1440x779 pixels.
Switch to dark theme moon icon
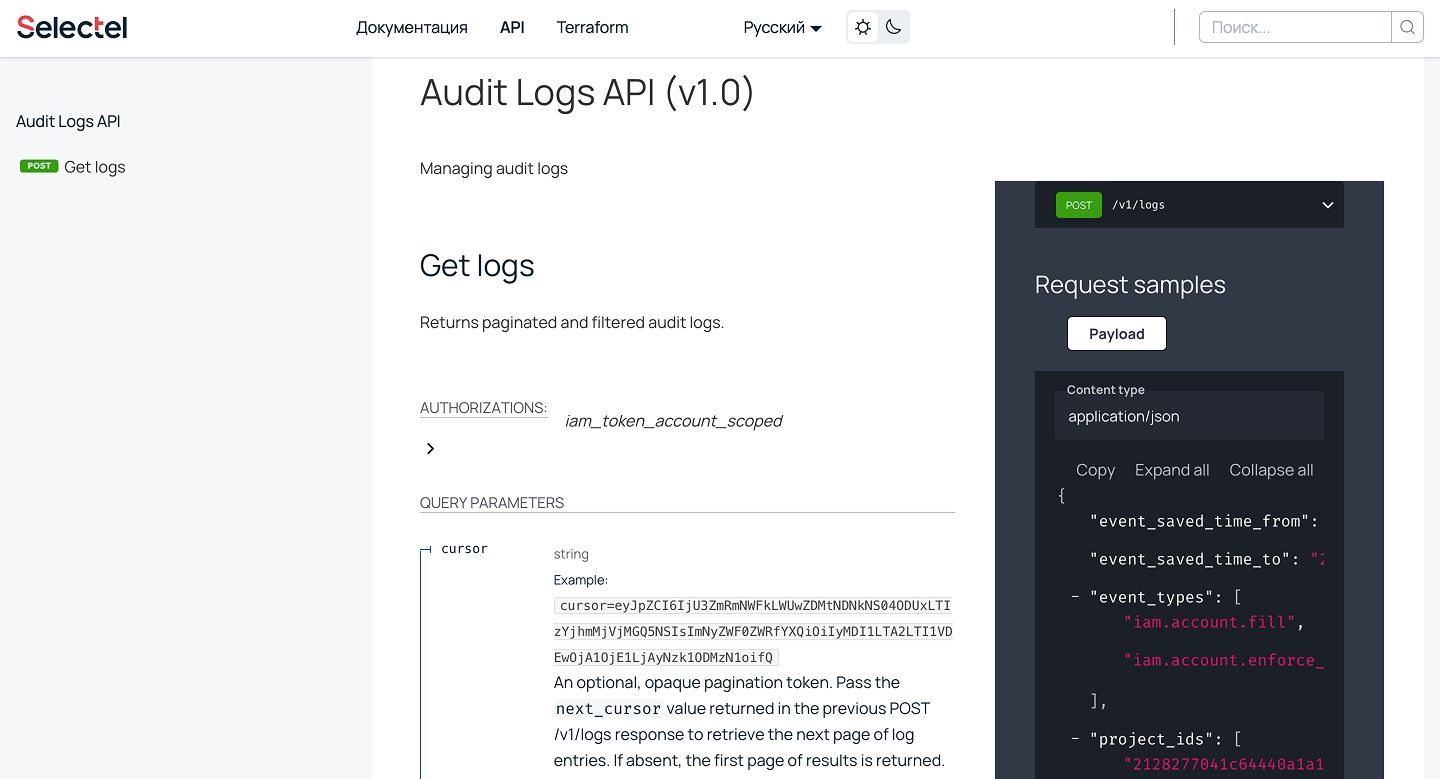(x=893, y=28)
